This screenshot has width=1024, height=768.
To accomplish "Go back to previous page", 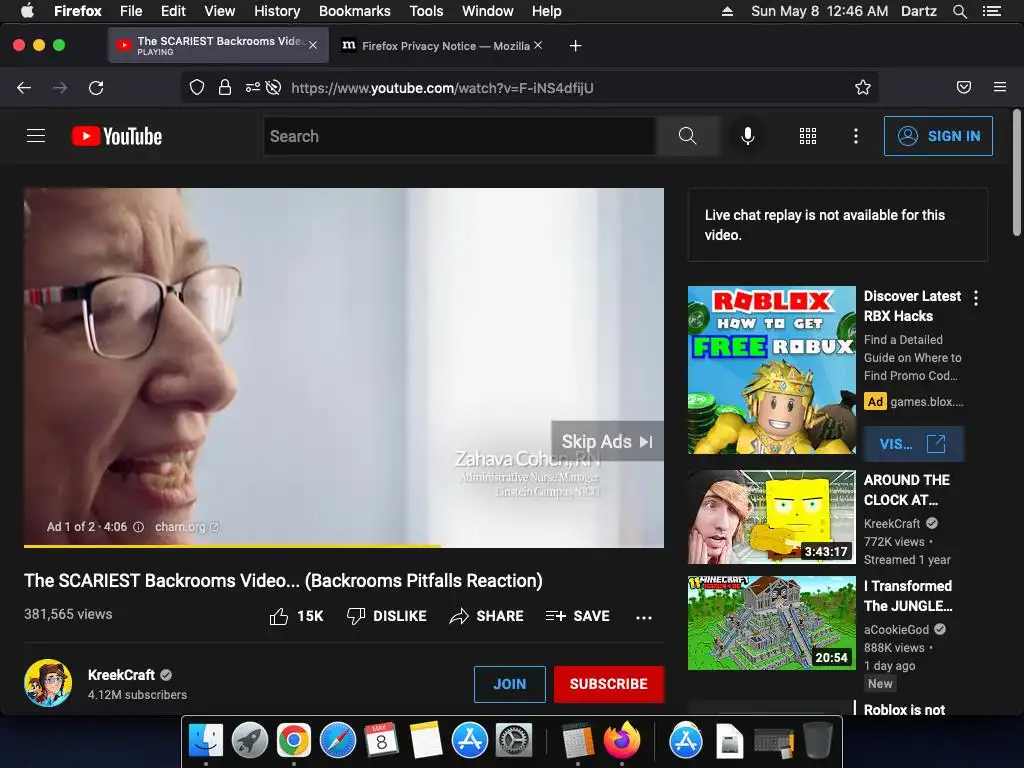I will (x=24, y=88).
